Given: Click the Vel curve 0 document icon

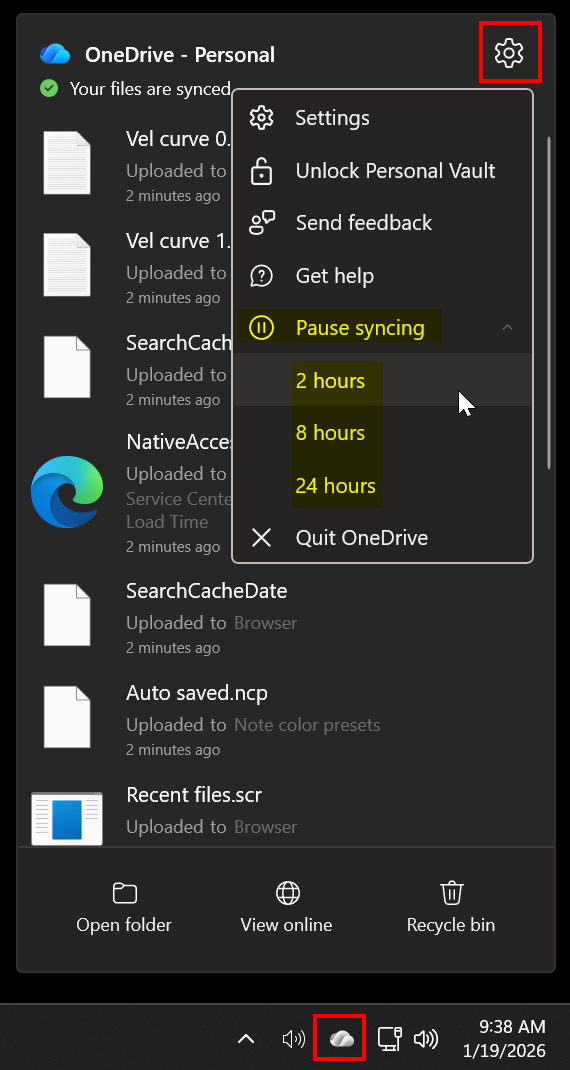Looking at the screenshot, I should [x=67, y=162].
